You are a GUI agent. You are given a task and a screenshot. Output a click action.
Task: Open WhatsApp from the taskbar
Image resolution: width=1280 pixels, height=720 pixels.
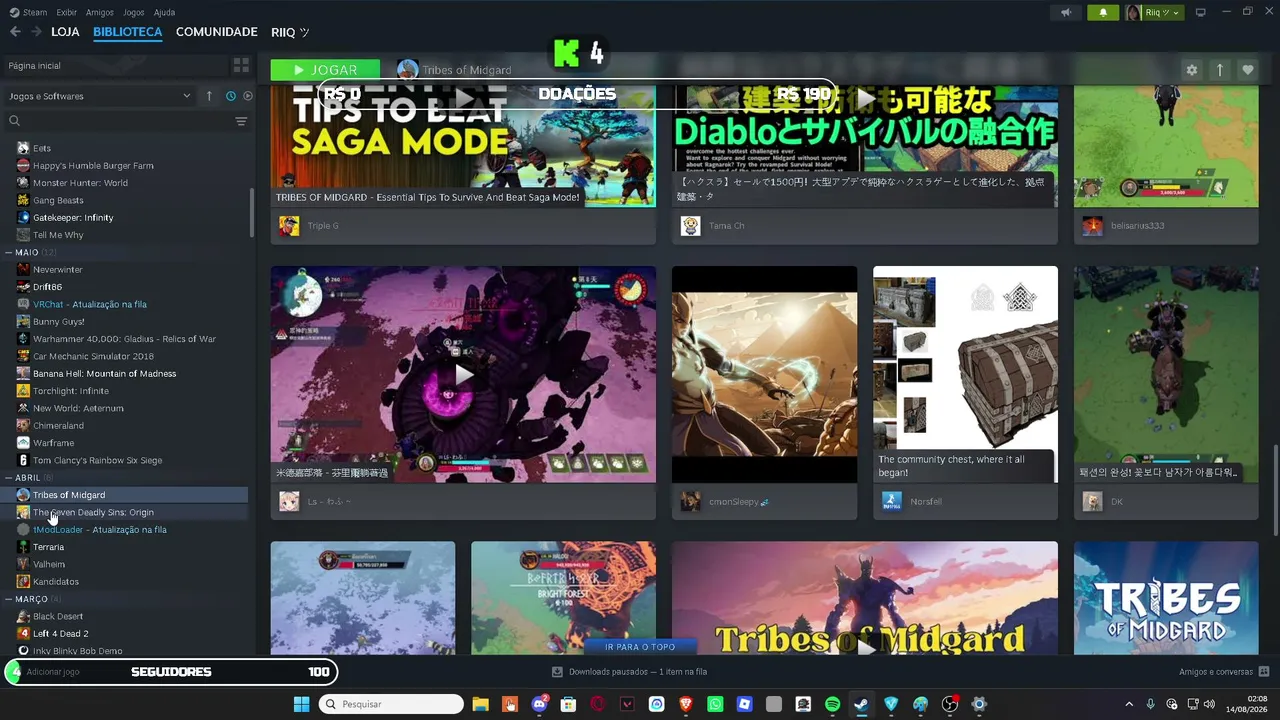(x=715, y=704)
